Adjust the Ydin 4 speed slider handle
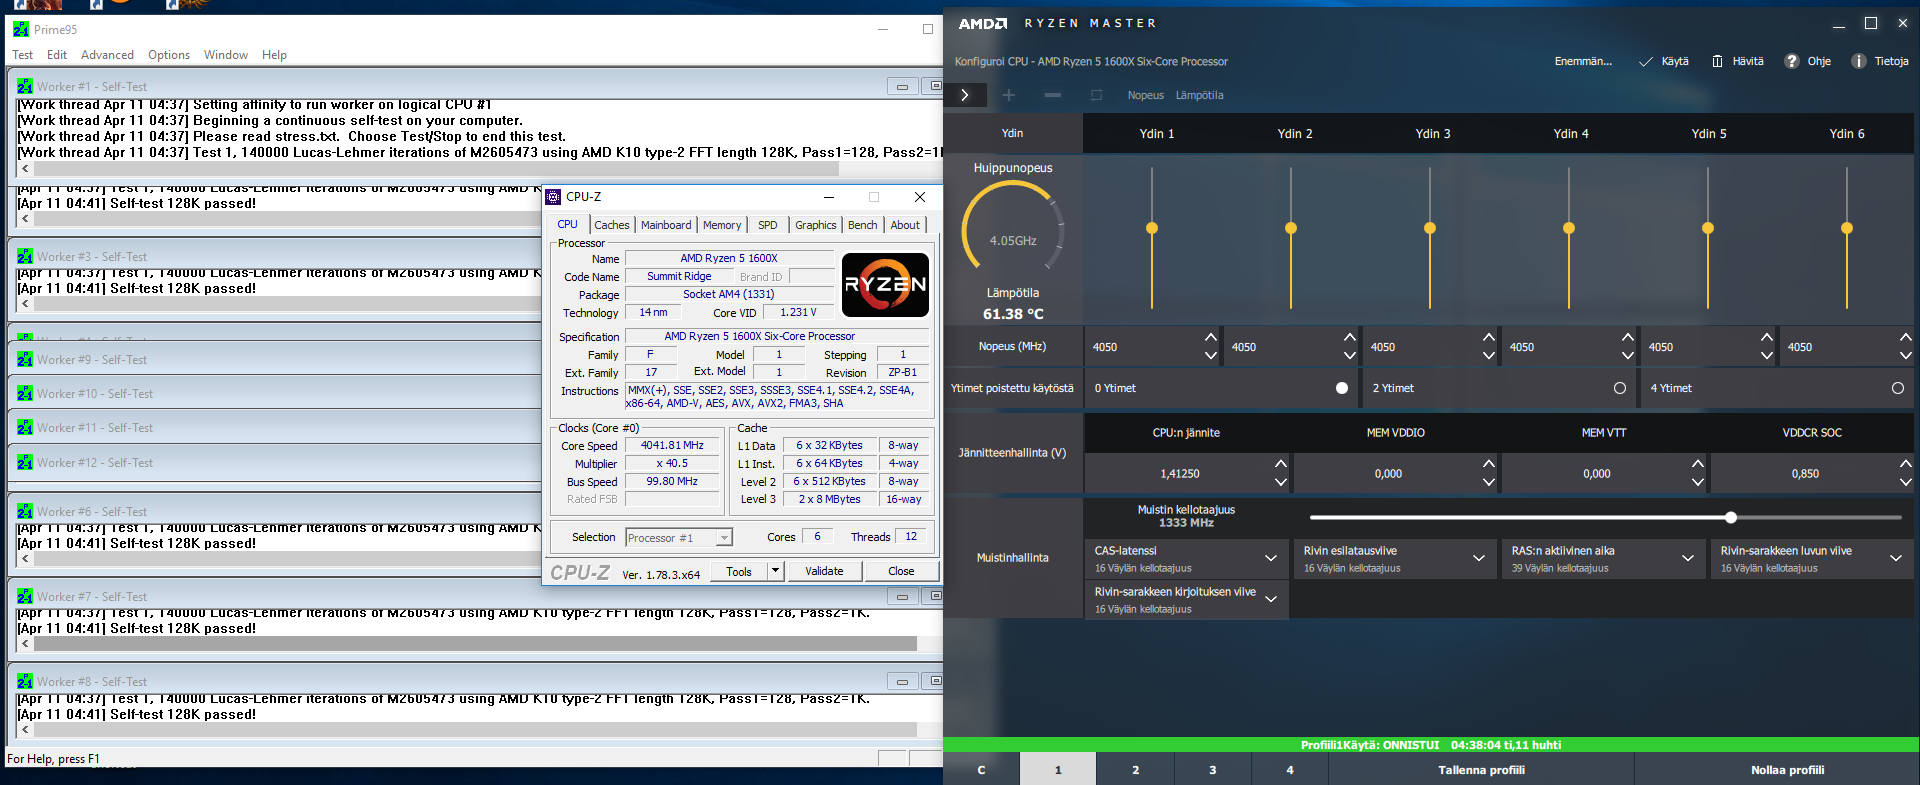 [x=1569, y=228]
